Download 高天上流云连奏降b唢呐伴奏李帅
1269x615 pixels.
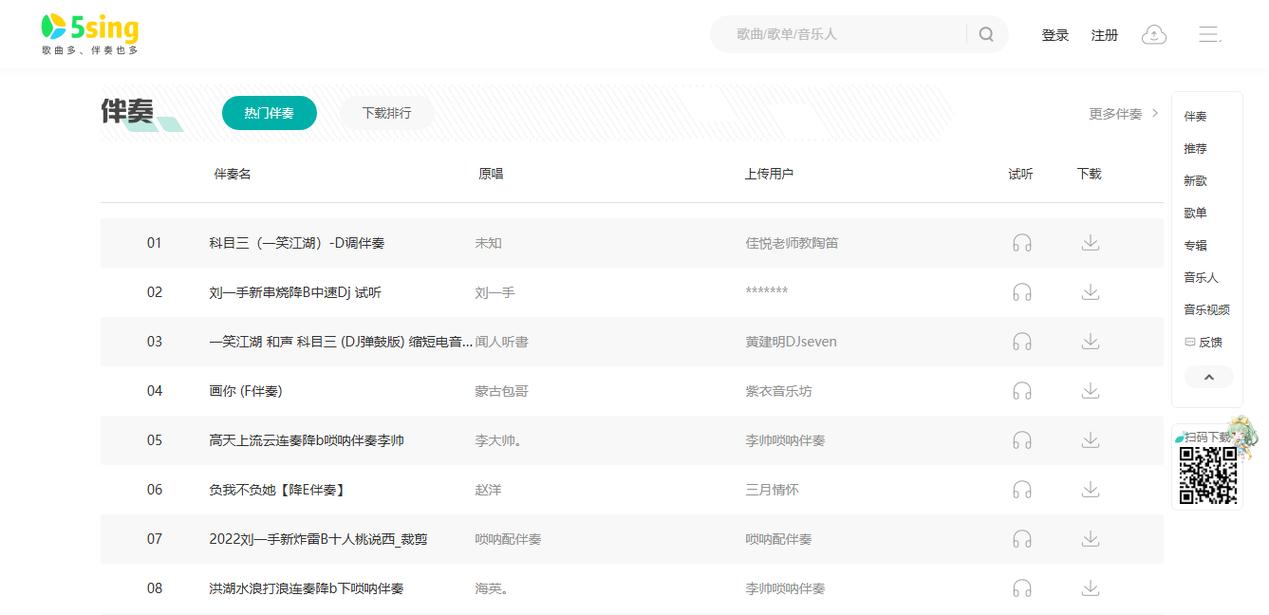[1090, 440]
